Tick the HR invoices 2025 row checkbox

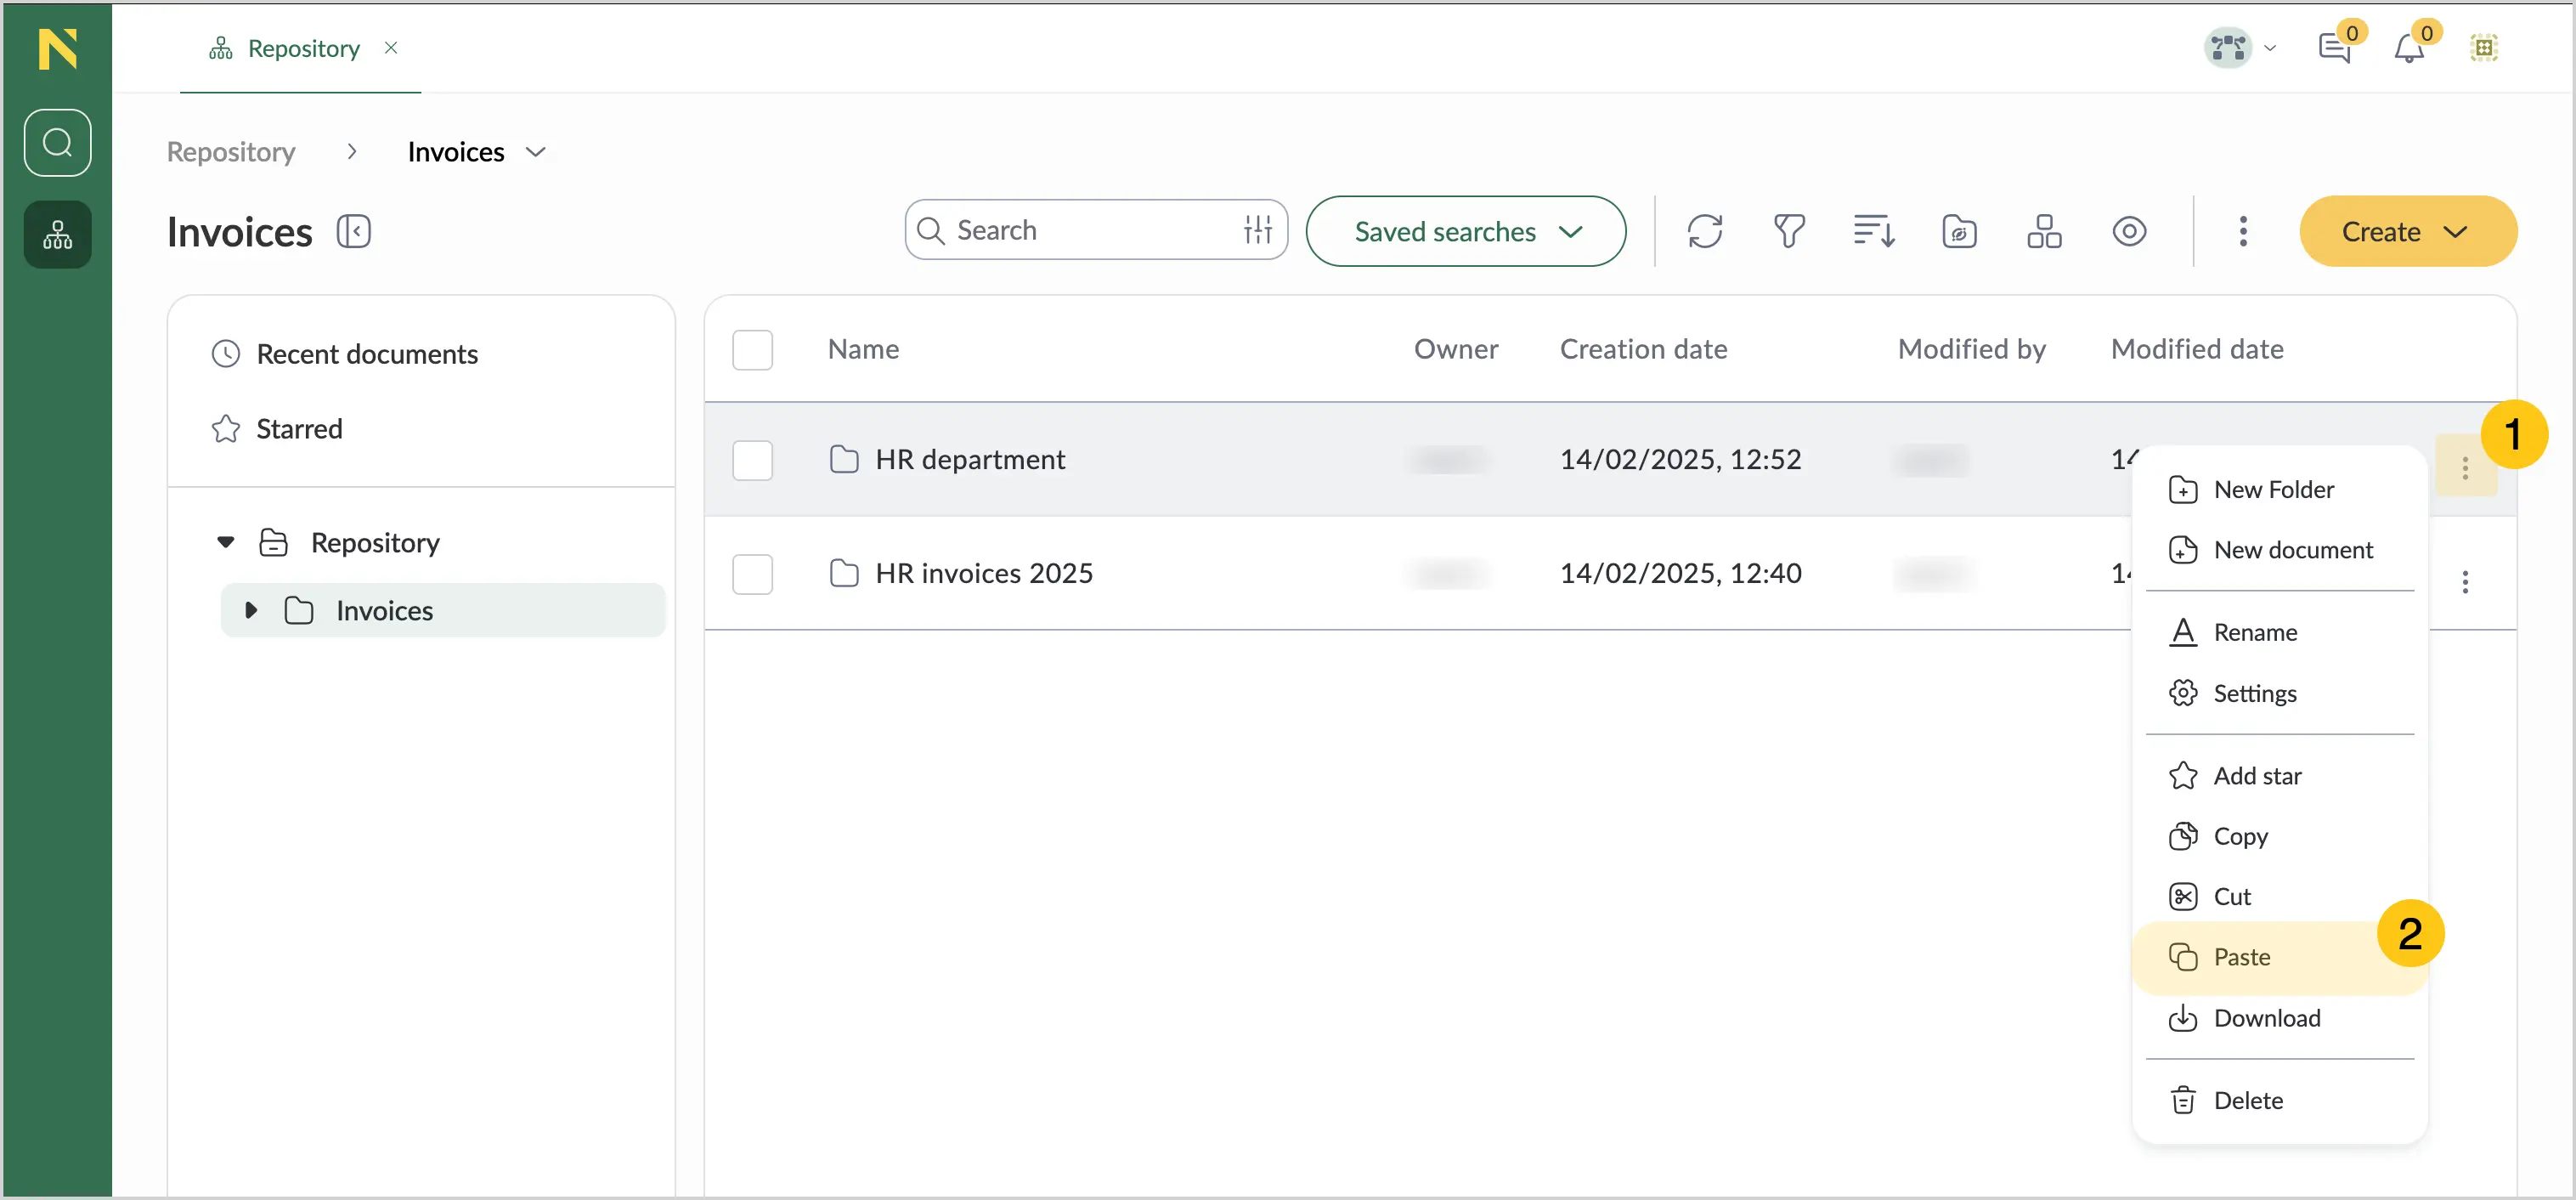click(x=752, y=574)
